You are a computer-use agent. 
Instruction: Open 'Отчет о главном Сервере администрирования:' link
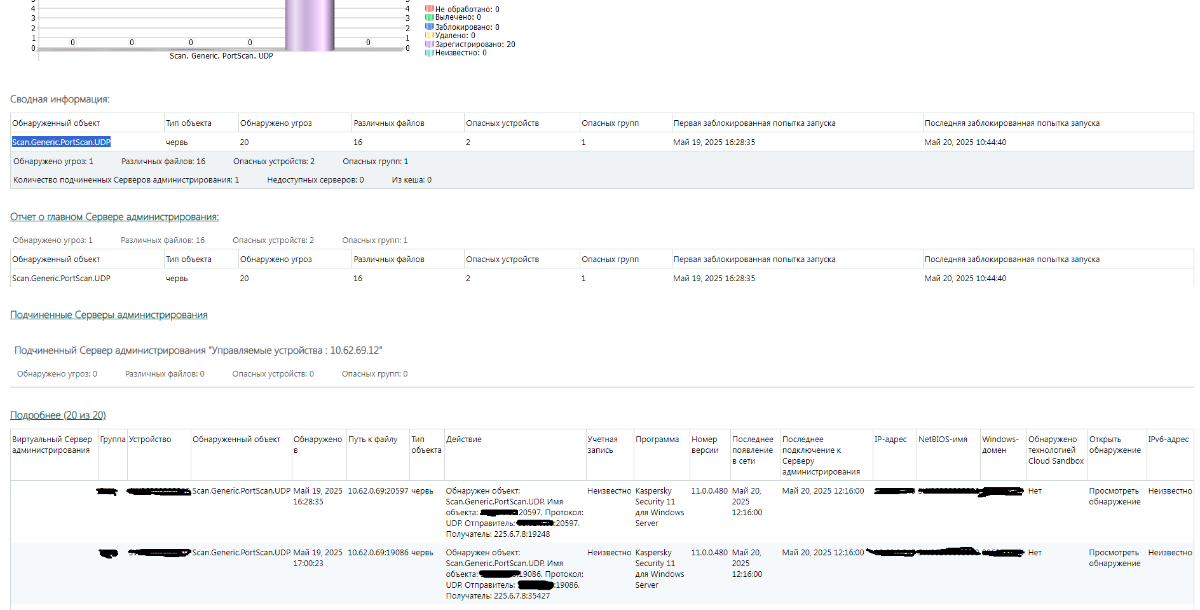pos(114,217)
